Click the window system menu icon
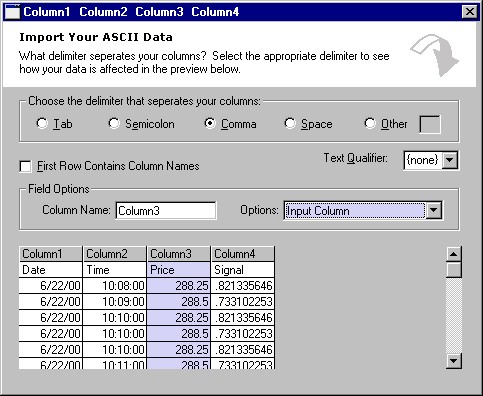Viewport: 483px width, 396px height. 13,12
